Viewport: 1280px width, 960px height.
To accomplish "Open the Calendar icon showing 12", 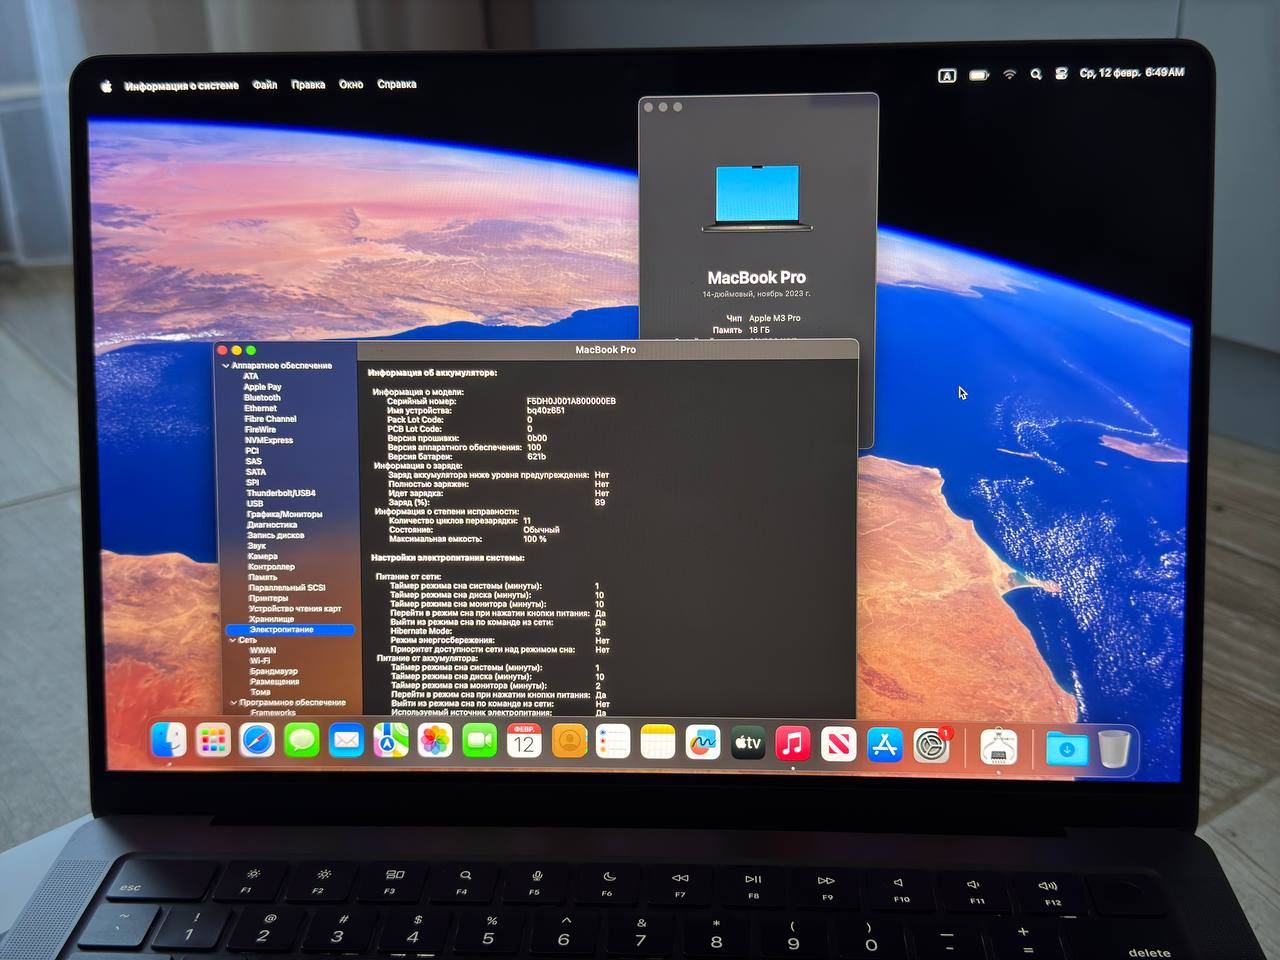I will click(x=524, y=741).
